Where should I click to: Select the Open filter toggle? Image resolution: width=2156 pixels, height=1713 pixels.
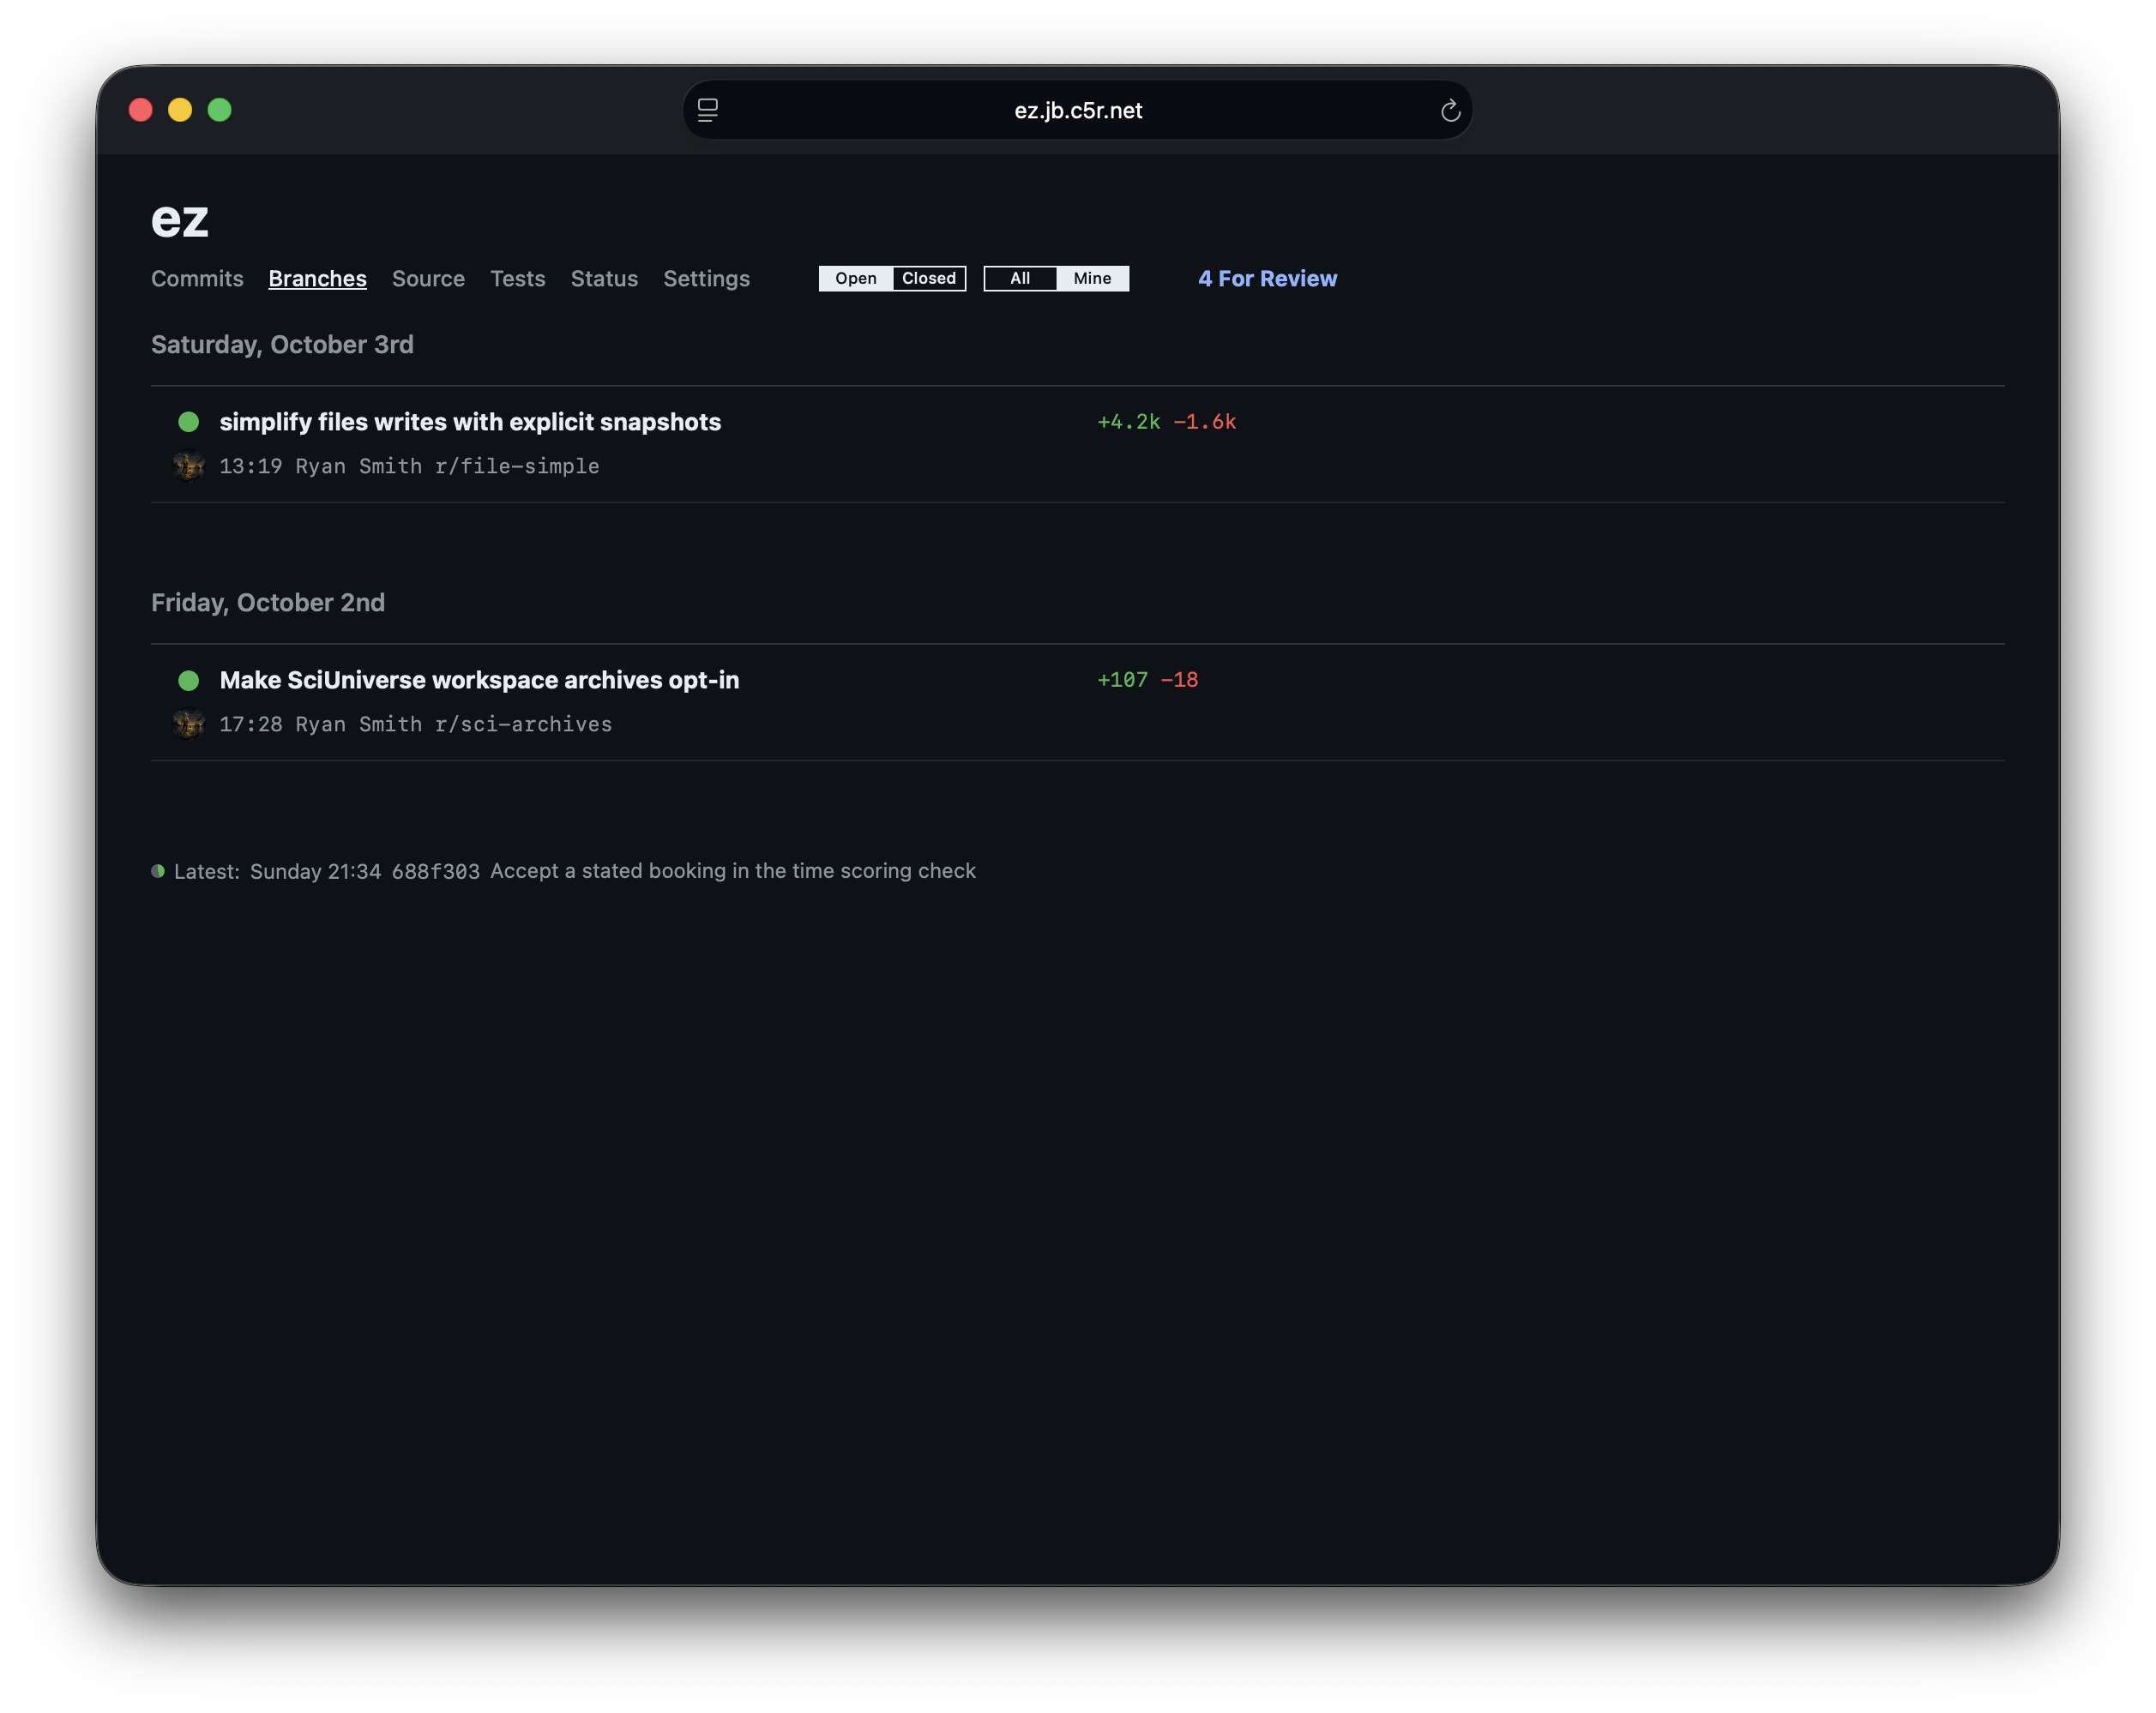click(856, 278)
